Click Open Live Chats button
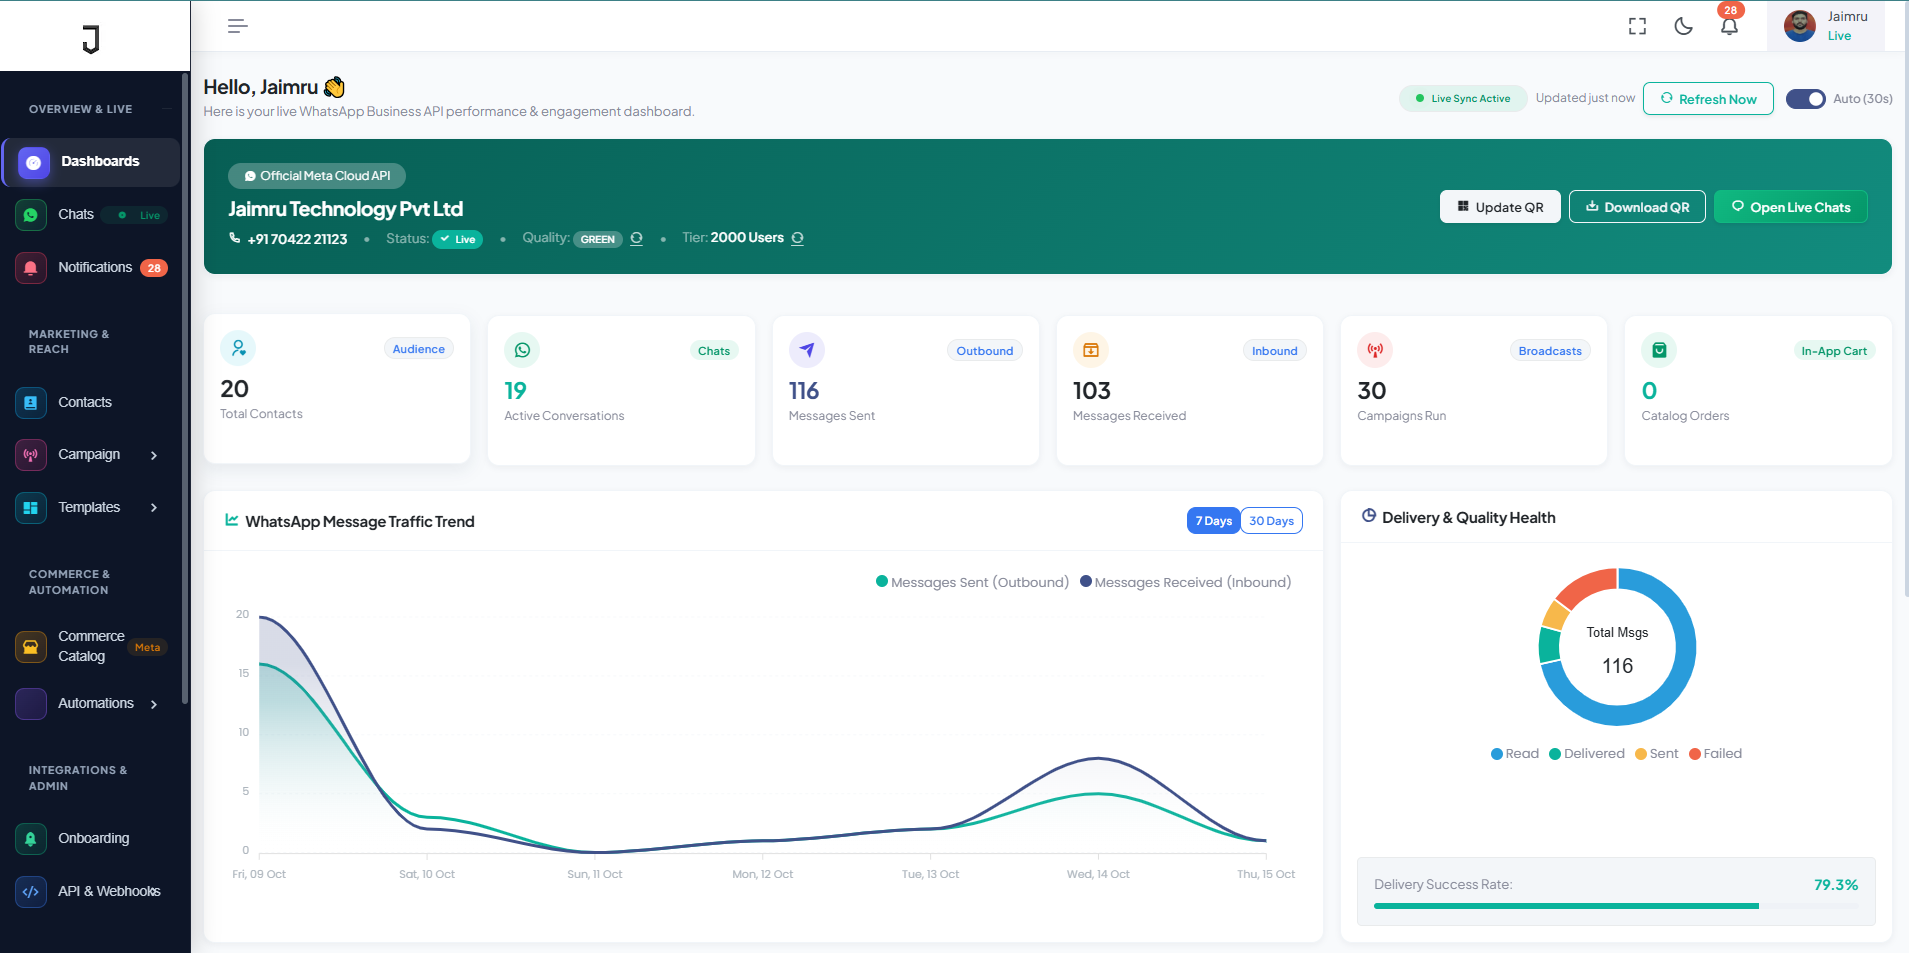This screenshot has height=953, width=1909. pos(1791,207)
